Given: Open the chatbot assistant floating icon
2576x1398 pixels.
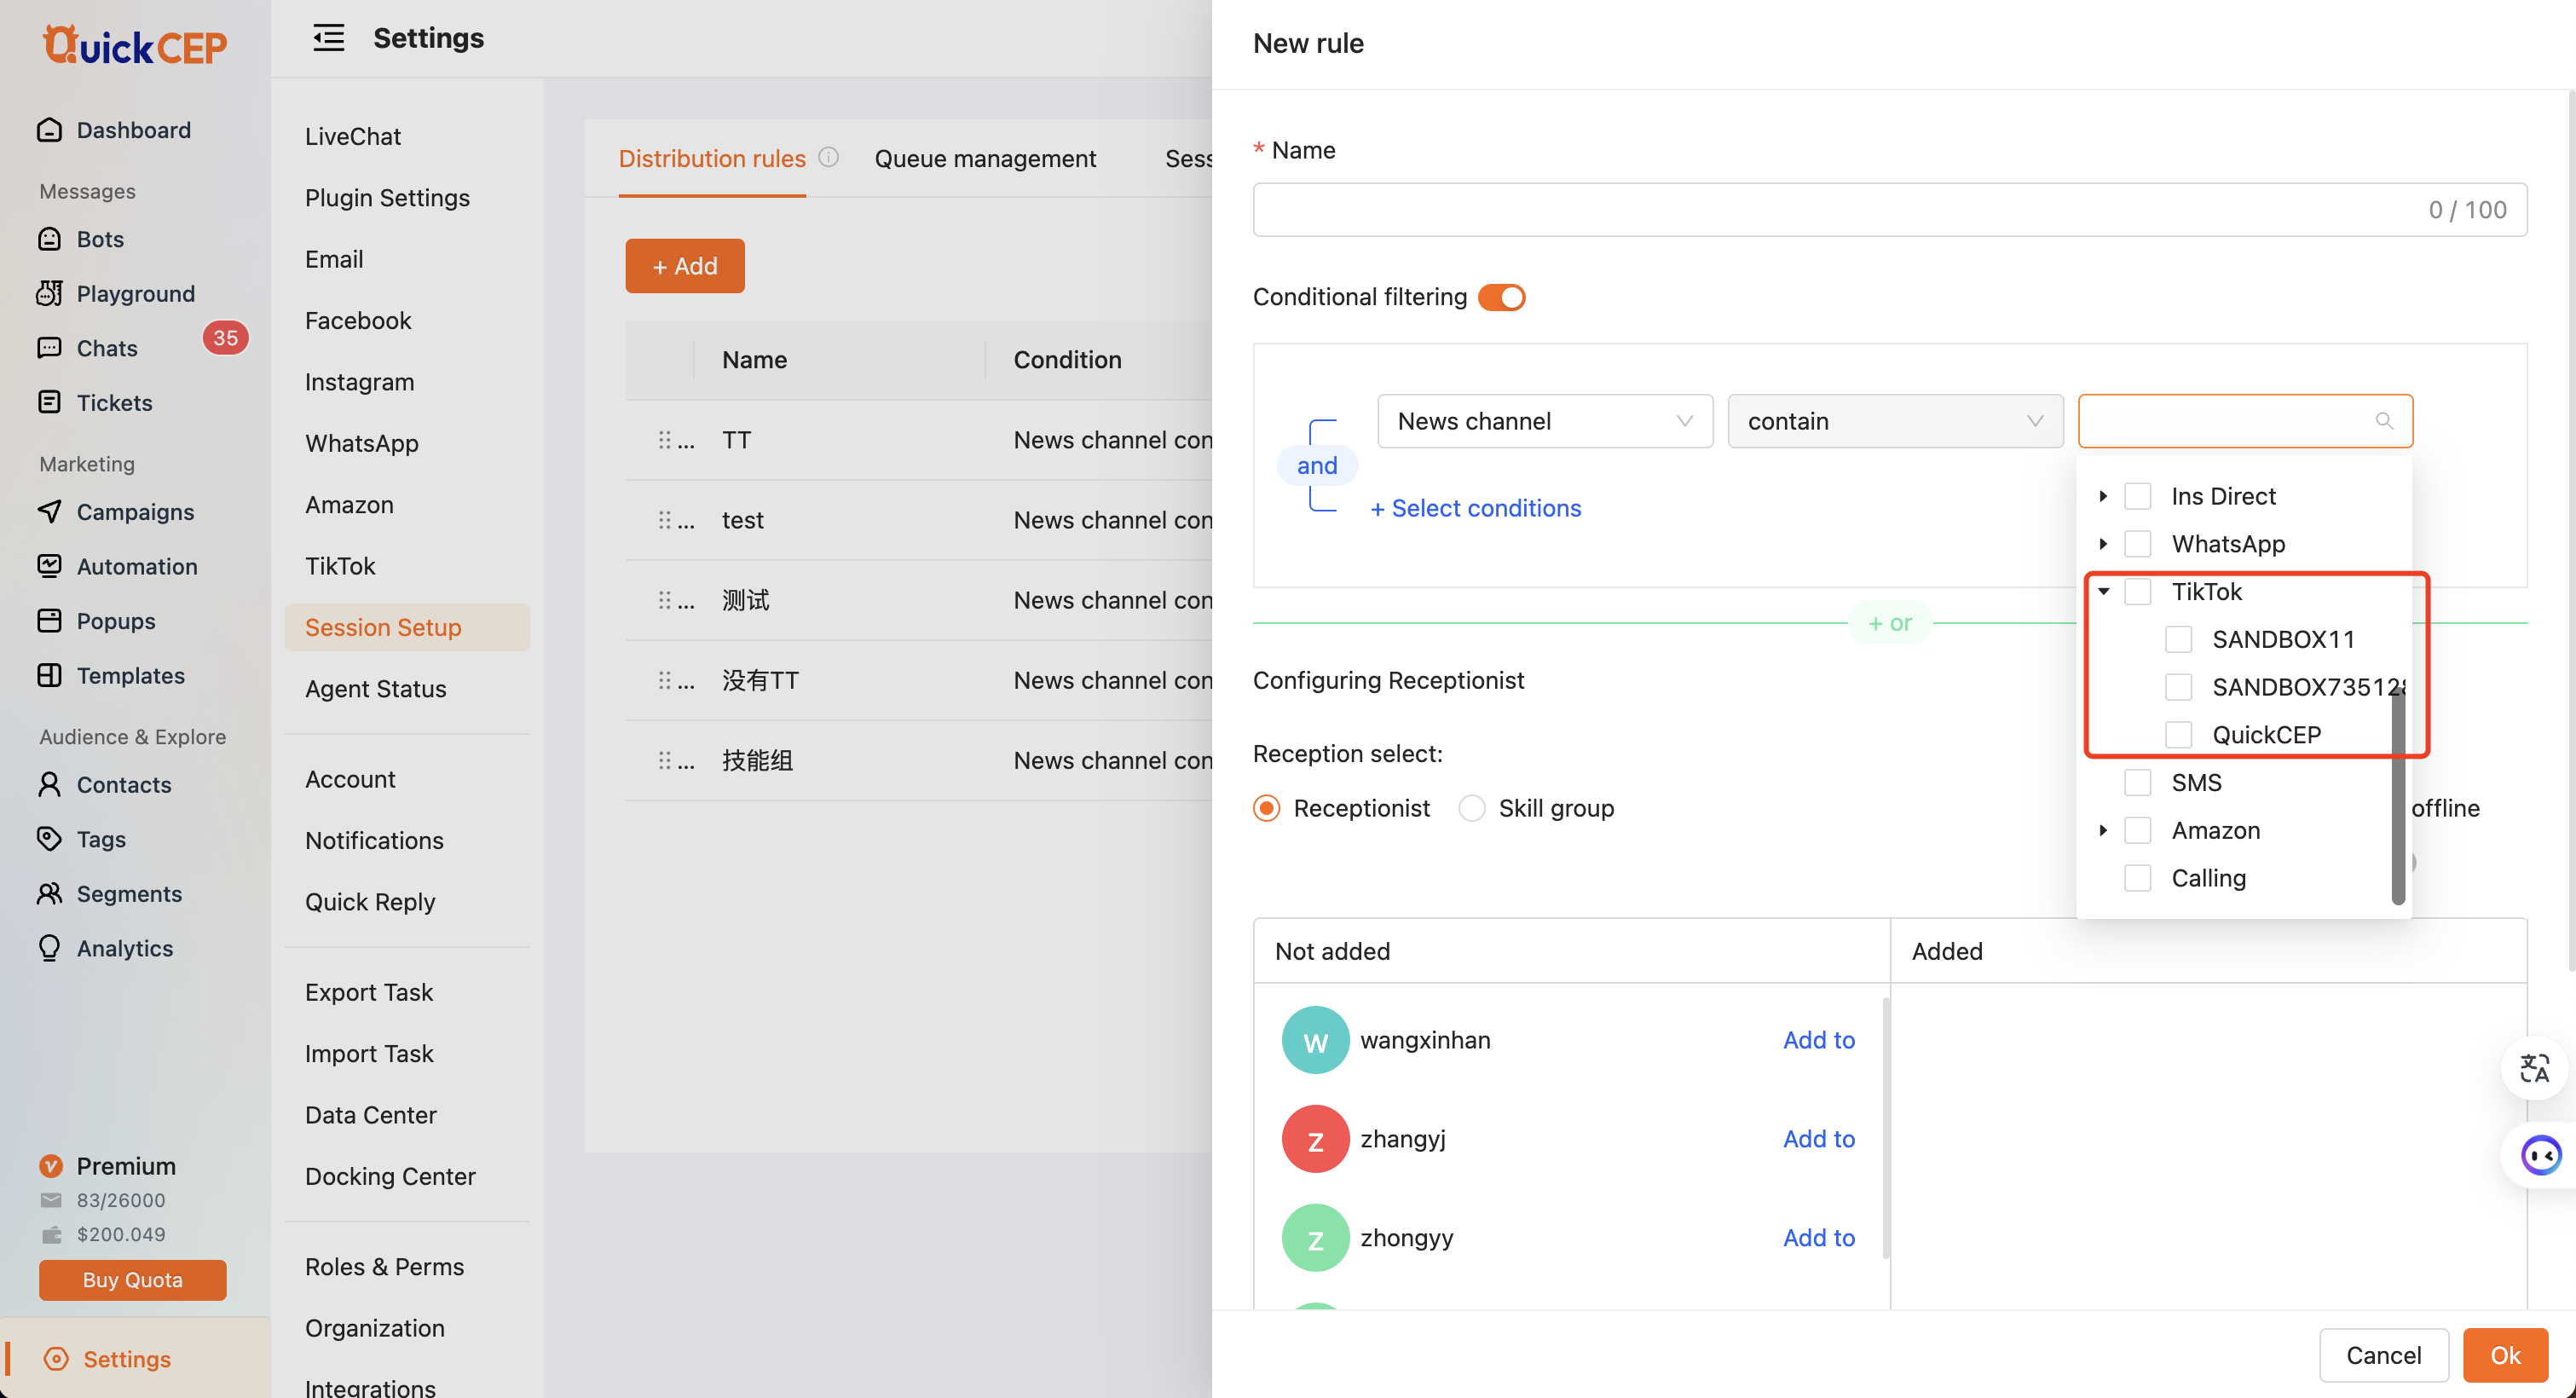Looking at the screenshot, I should [x=2540, y=1155].
